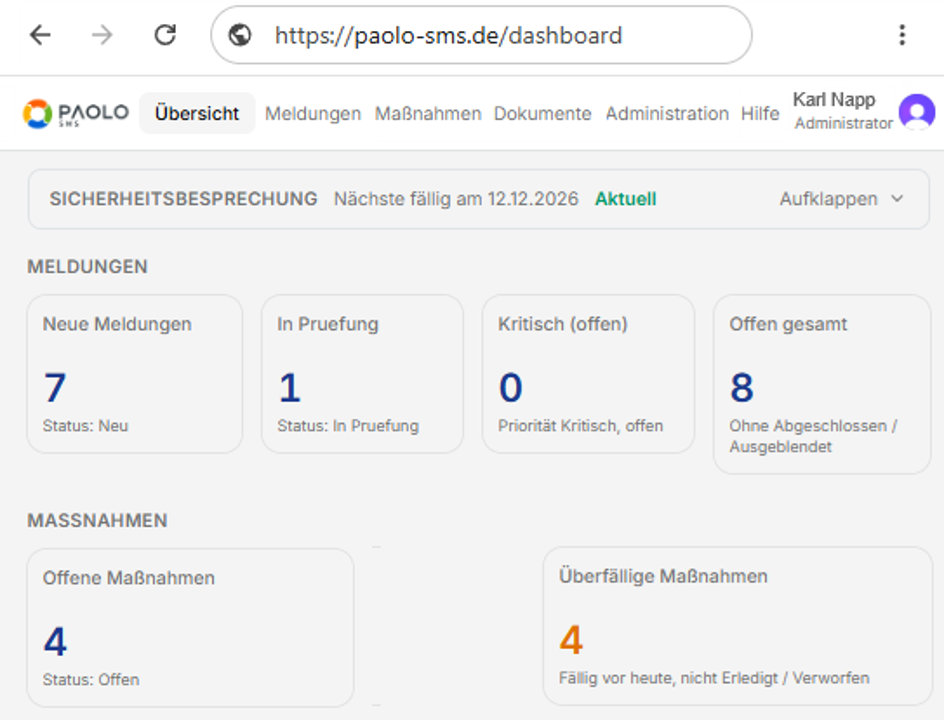Go to the Dokumente section
Screen dimensions: 944x720
click(542, 113)
